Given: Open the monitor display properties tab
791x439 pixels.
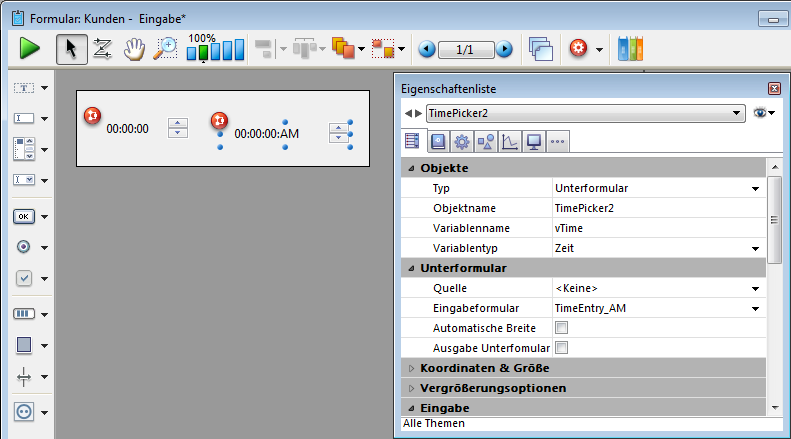Looking at the screenshot, I should click(534, 141).
